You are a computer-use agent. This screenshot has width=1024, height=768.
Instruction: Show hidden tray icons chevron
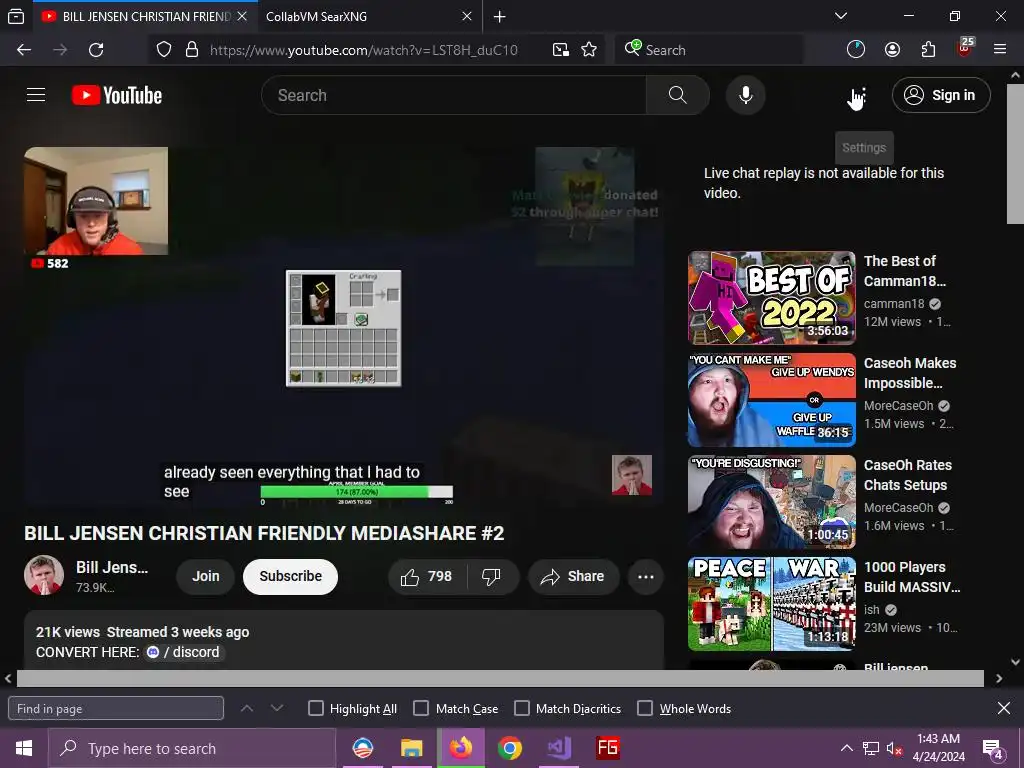click(x=846, y=748)
